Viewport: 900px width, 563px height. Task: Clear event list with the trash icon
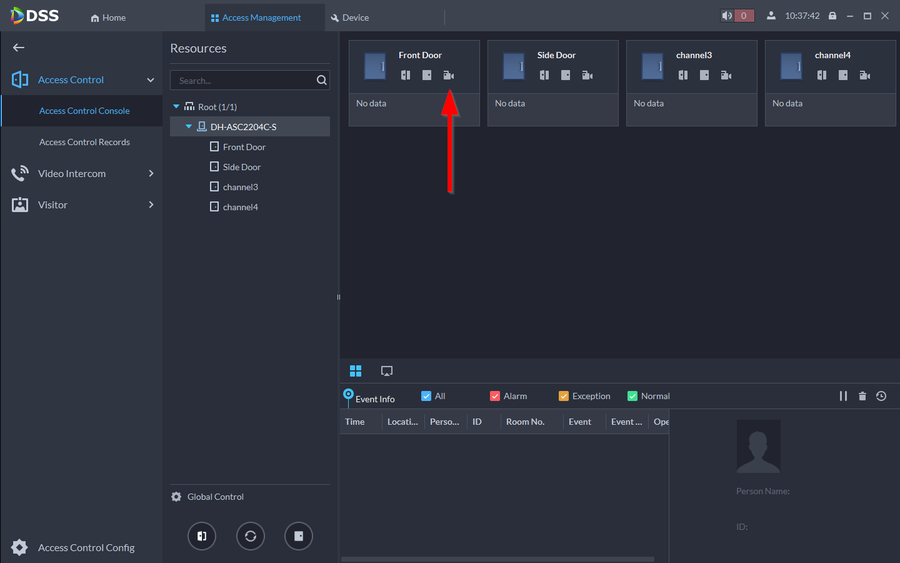pos(862,397)
